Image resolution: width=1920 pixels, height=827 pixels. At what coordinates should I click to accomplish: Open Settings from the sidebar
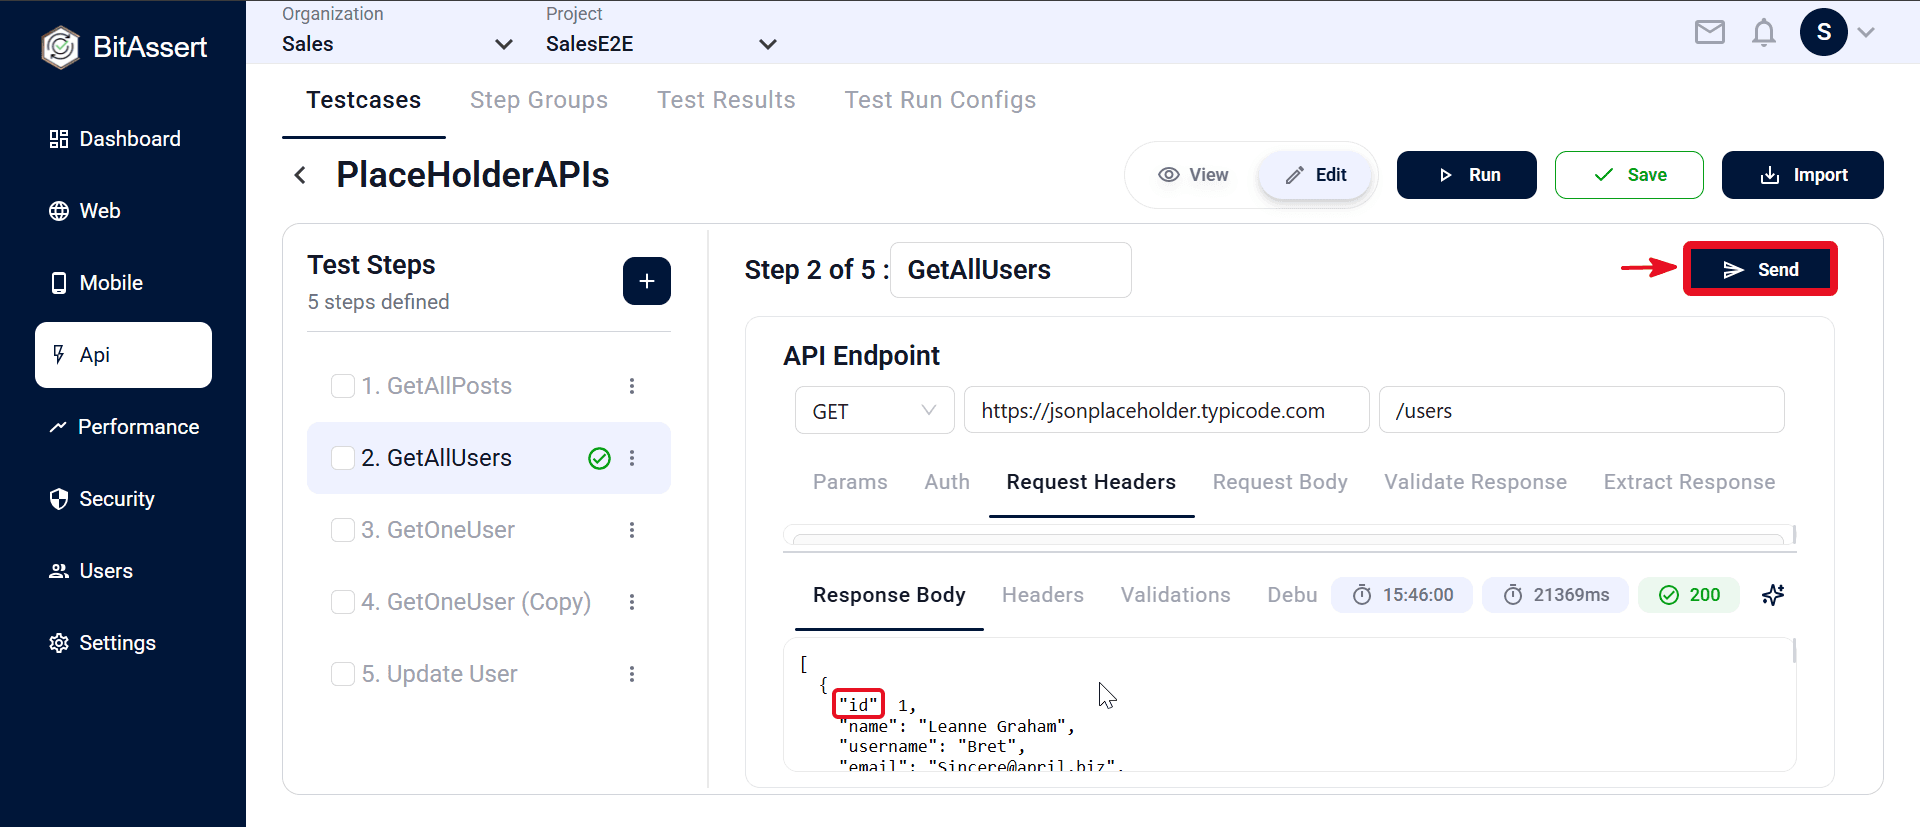102,643
